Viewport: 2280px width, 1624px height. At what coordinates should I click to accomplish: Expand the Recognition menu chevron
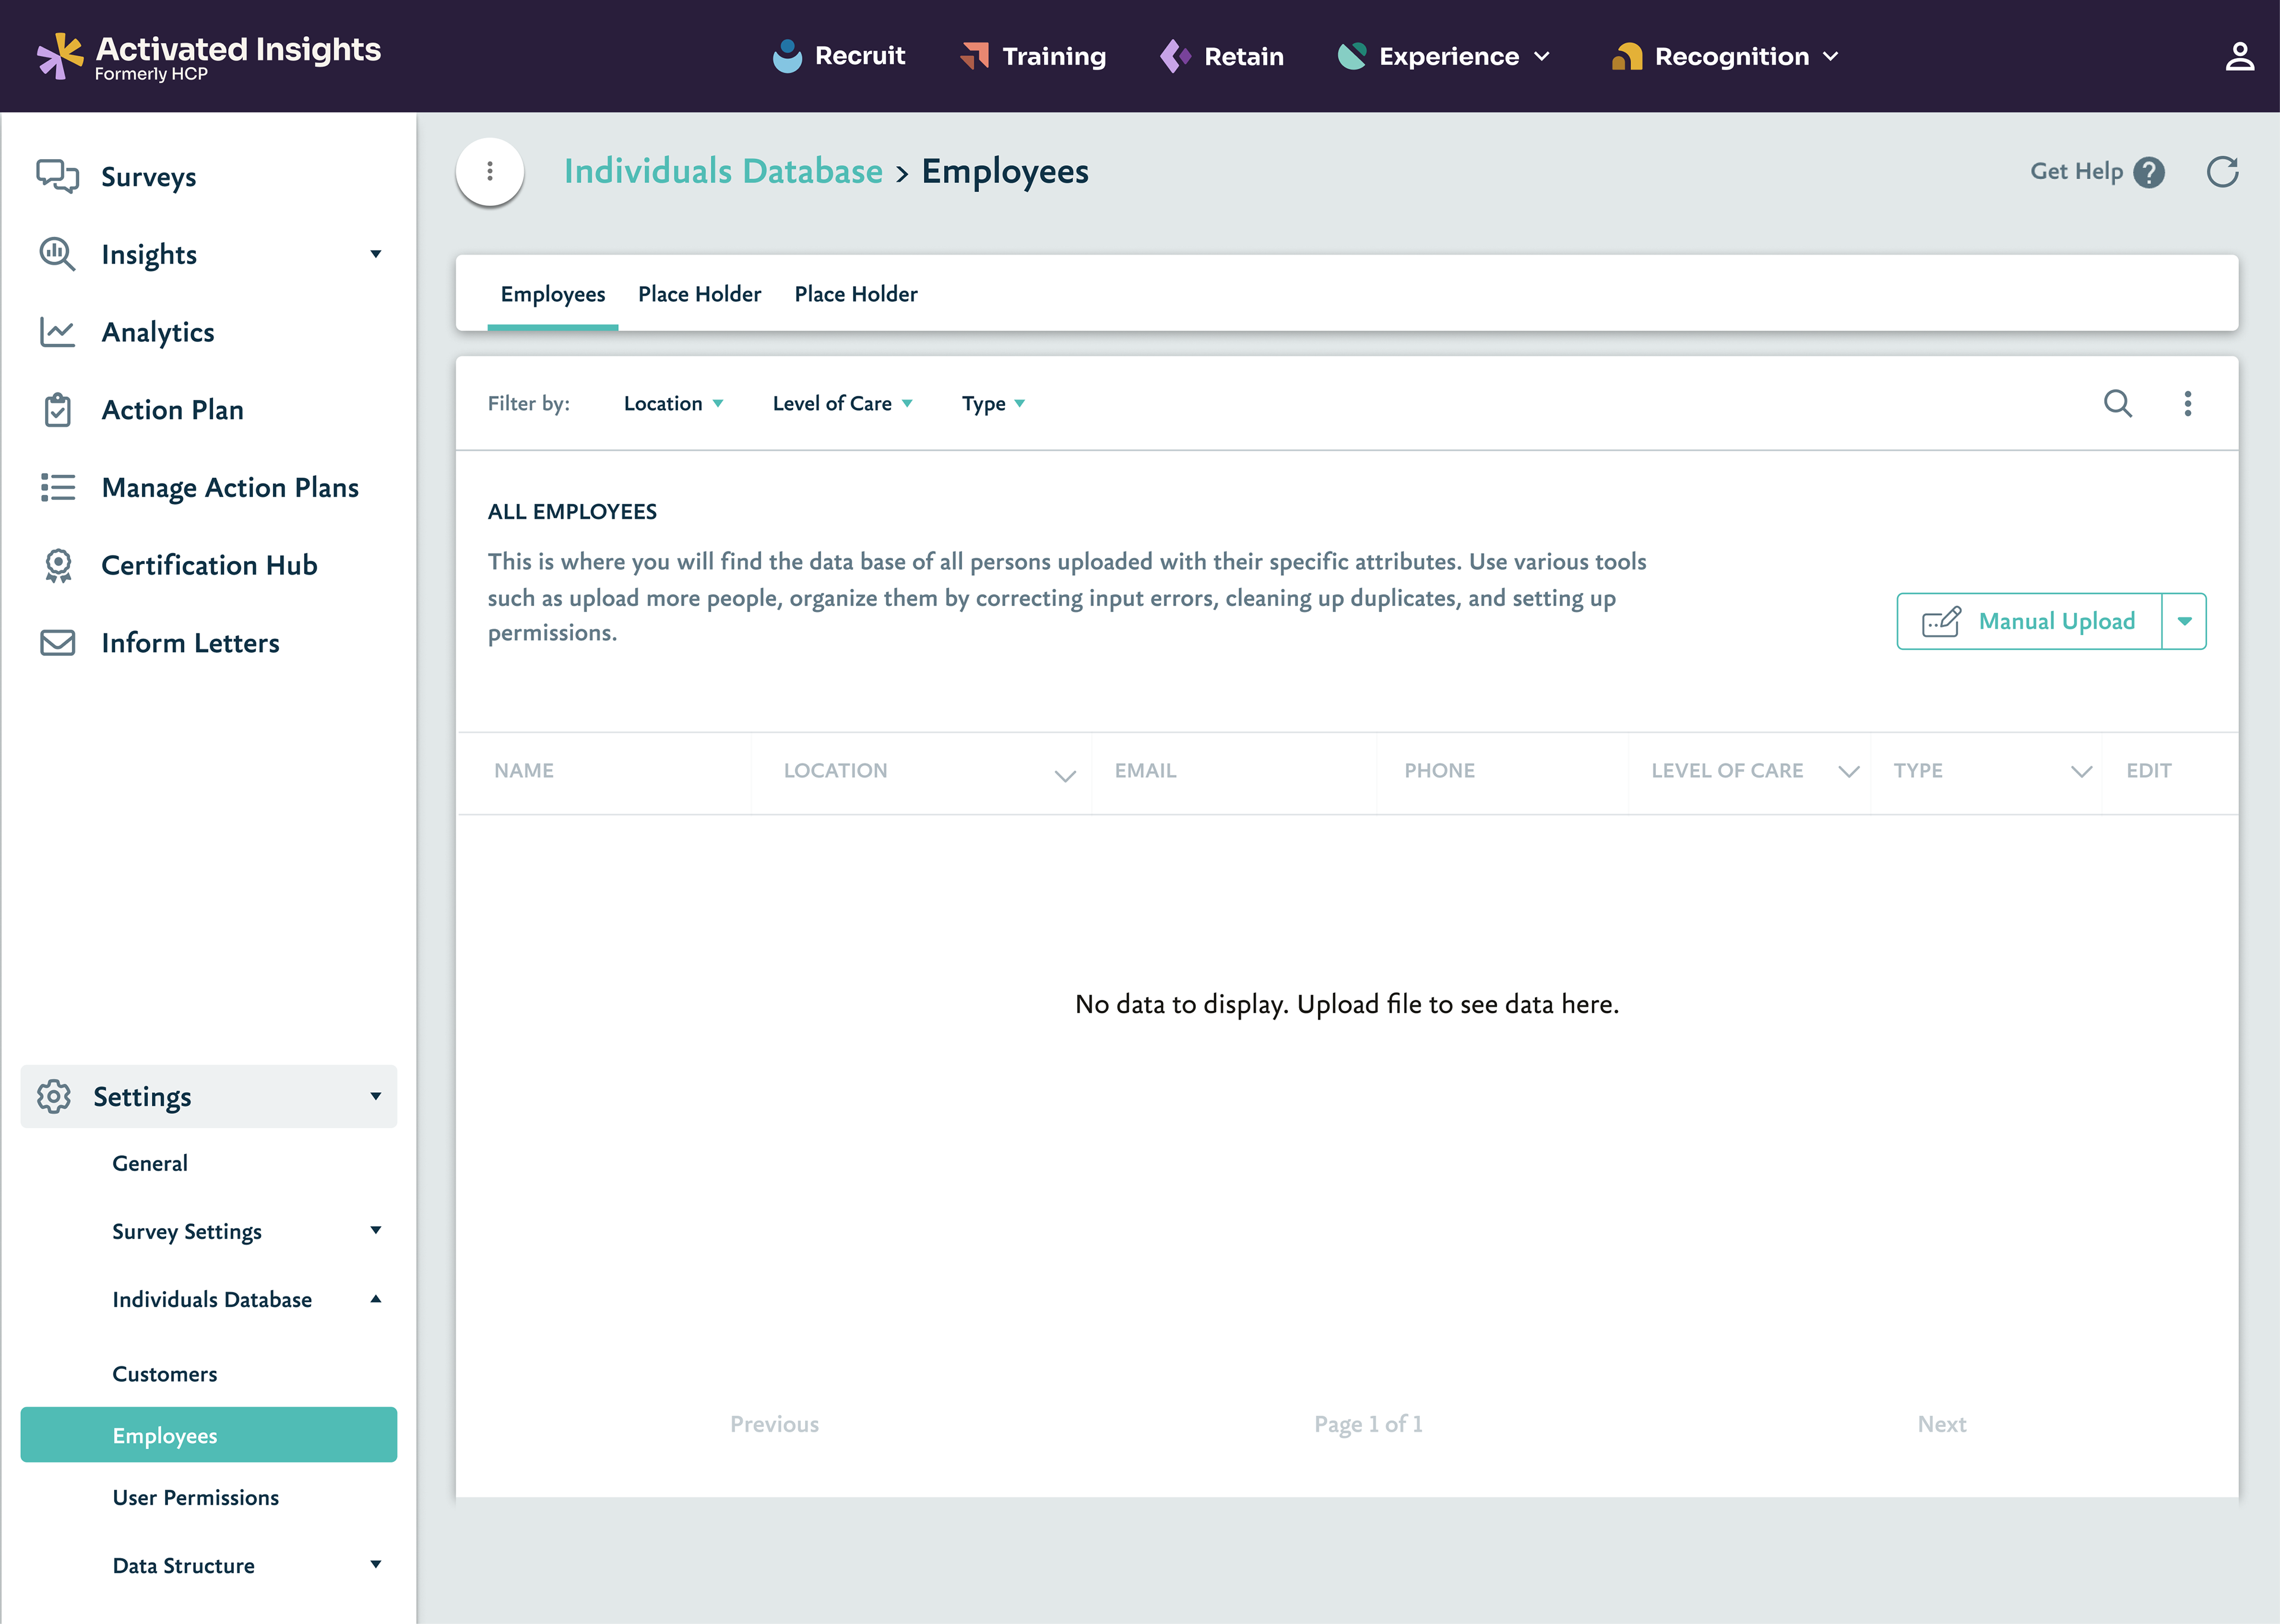[x=1831, y=57]
